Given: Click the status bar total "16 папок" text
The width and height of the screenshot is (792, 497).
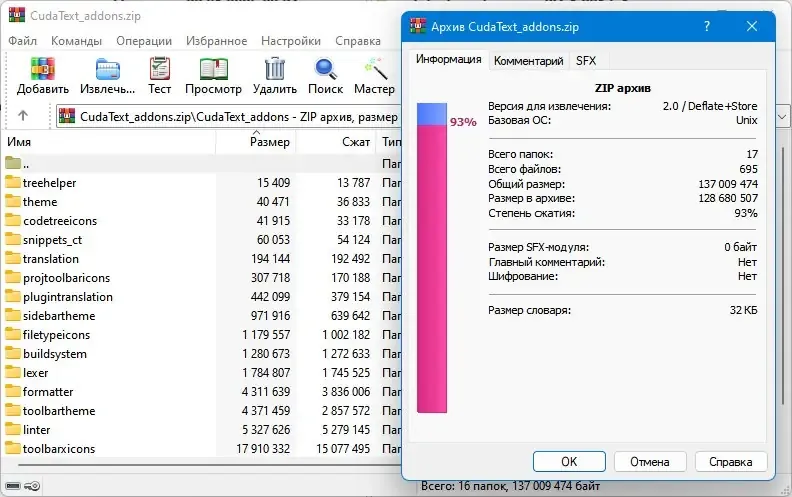Looking at the screenshot, I should 482,486.
